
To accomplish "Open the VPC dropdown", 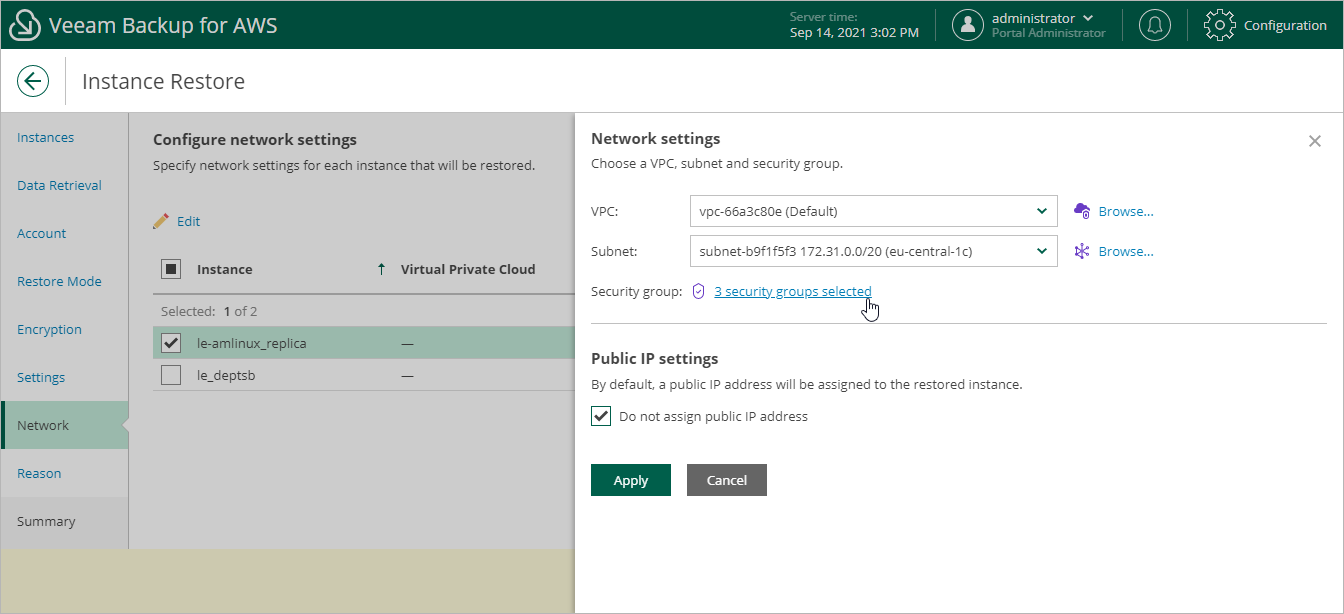I will click(x=1042, y=211).
